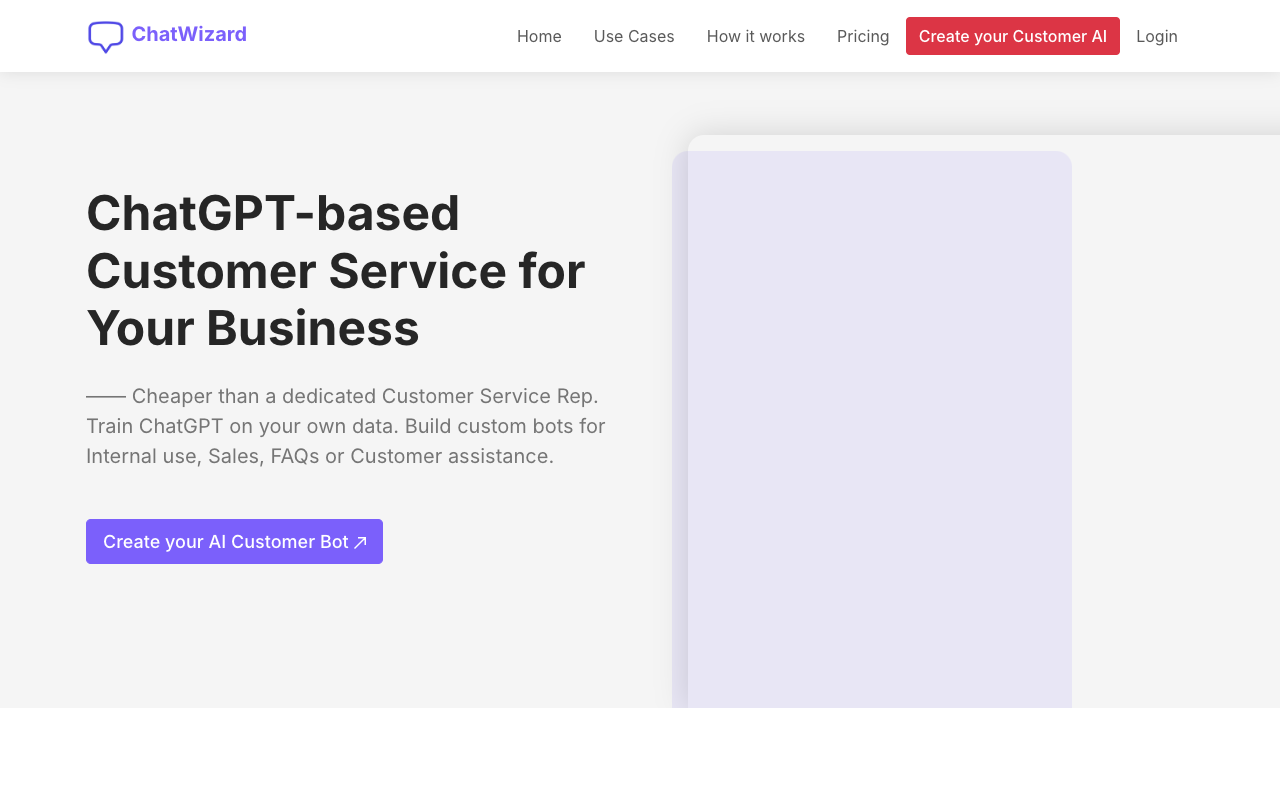Click the lavender preview panel in hero
Image resolution: width=1280 pixels, height=800 pixels.
click(x=872, y=430)
